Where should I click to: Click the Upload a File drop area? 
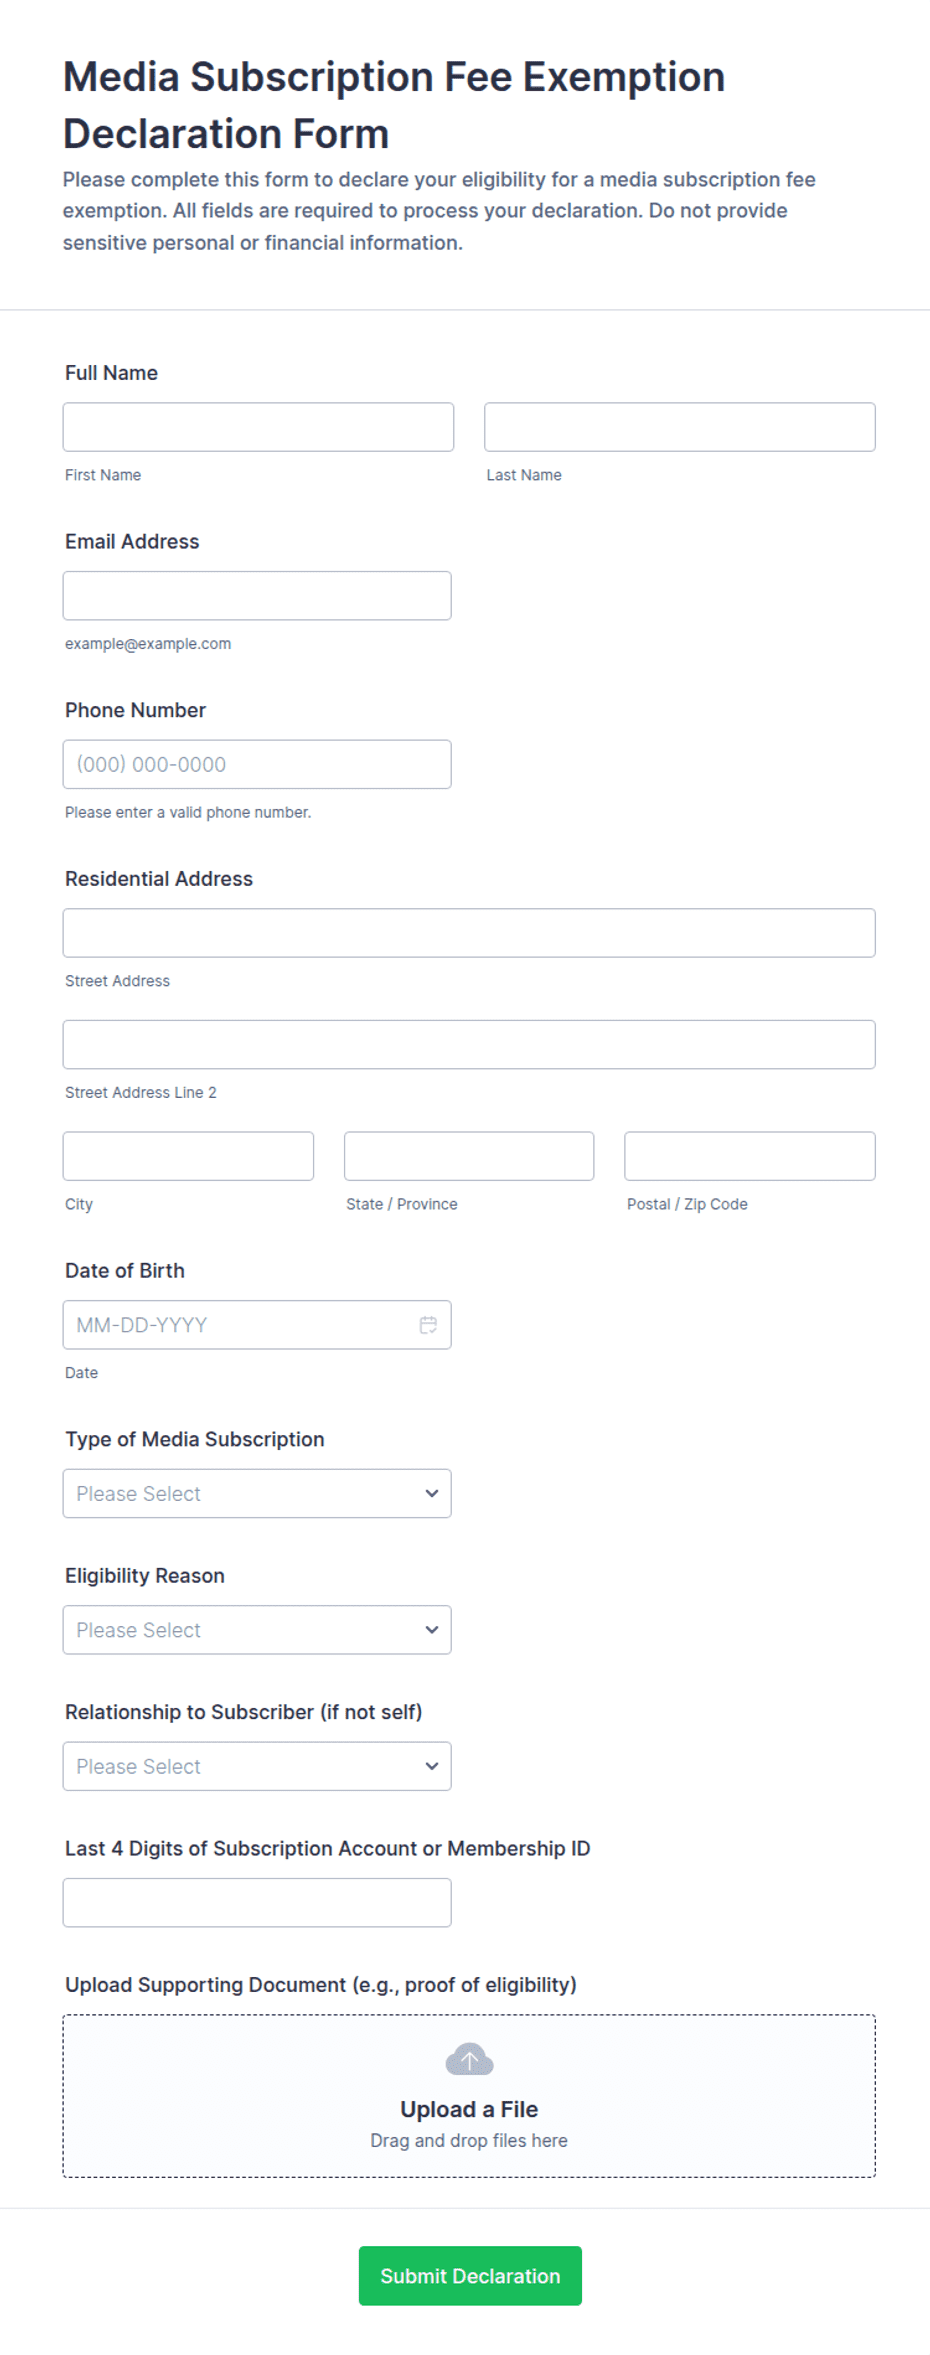pos(469,2096)
